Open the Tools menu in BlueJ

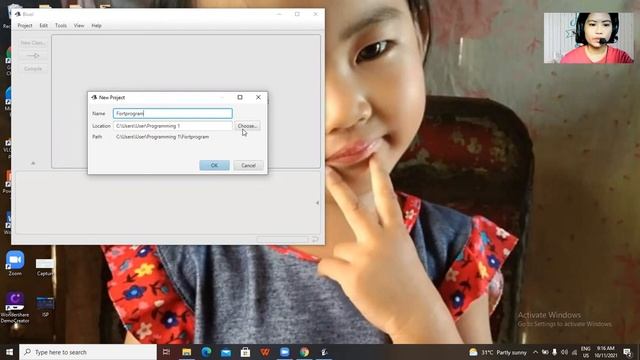(x=61, y=25)
